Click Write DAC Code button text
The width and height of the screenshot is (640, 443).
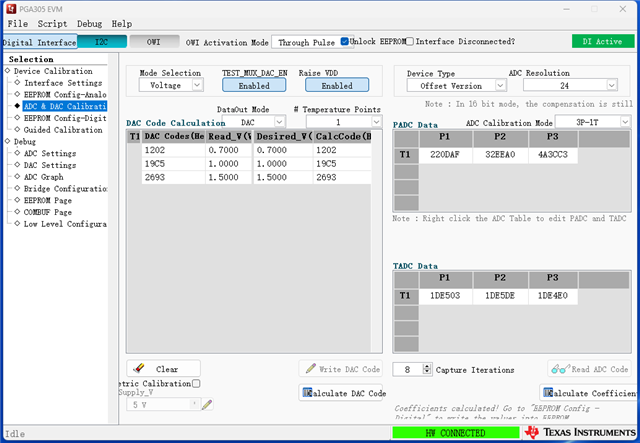click(x=349, y=369)
